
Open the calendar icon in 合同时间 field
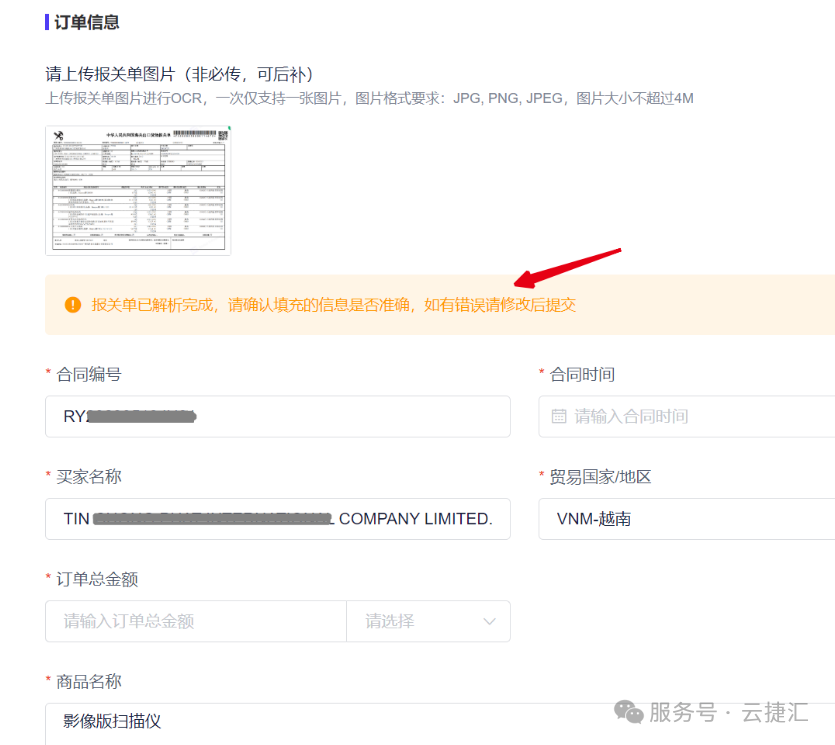559,416
